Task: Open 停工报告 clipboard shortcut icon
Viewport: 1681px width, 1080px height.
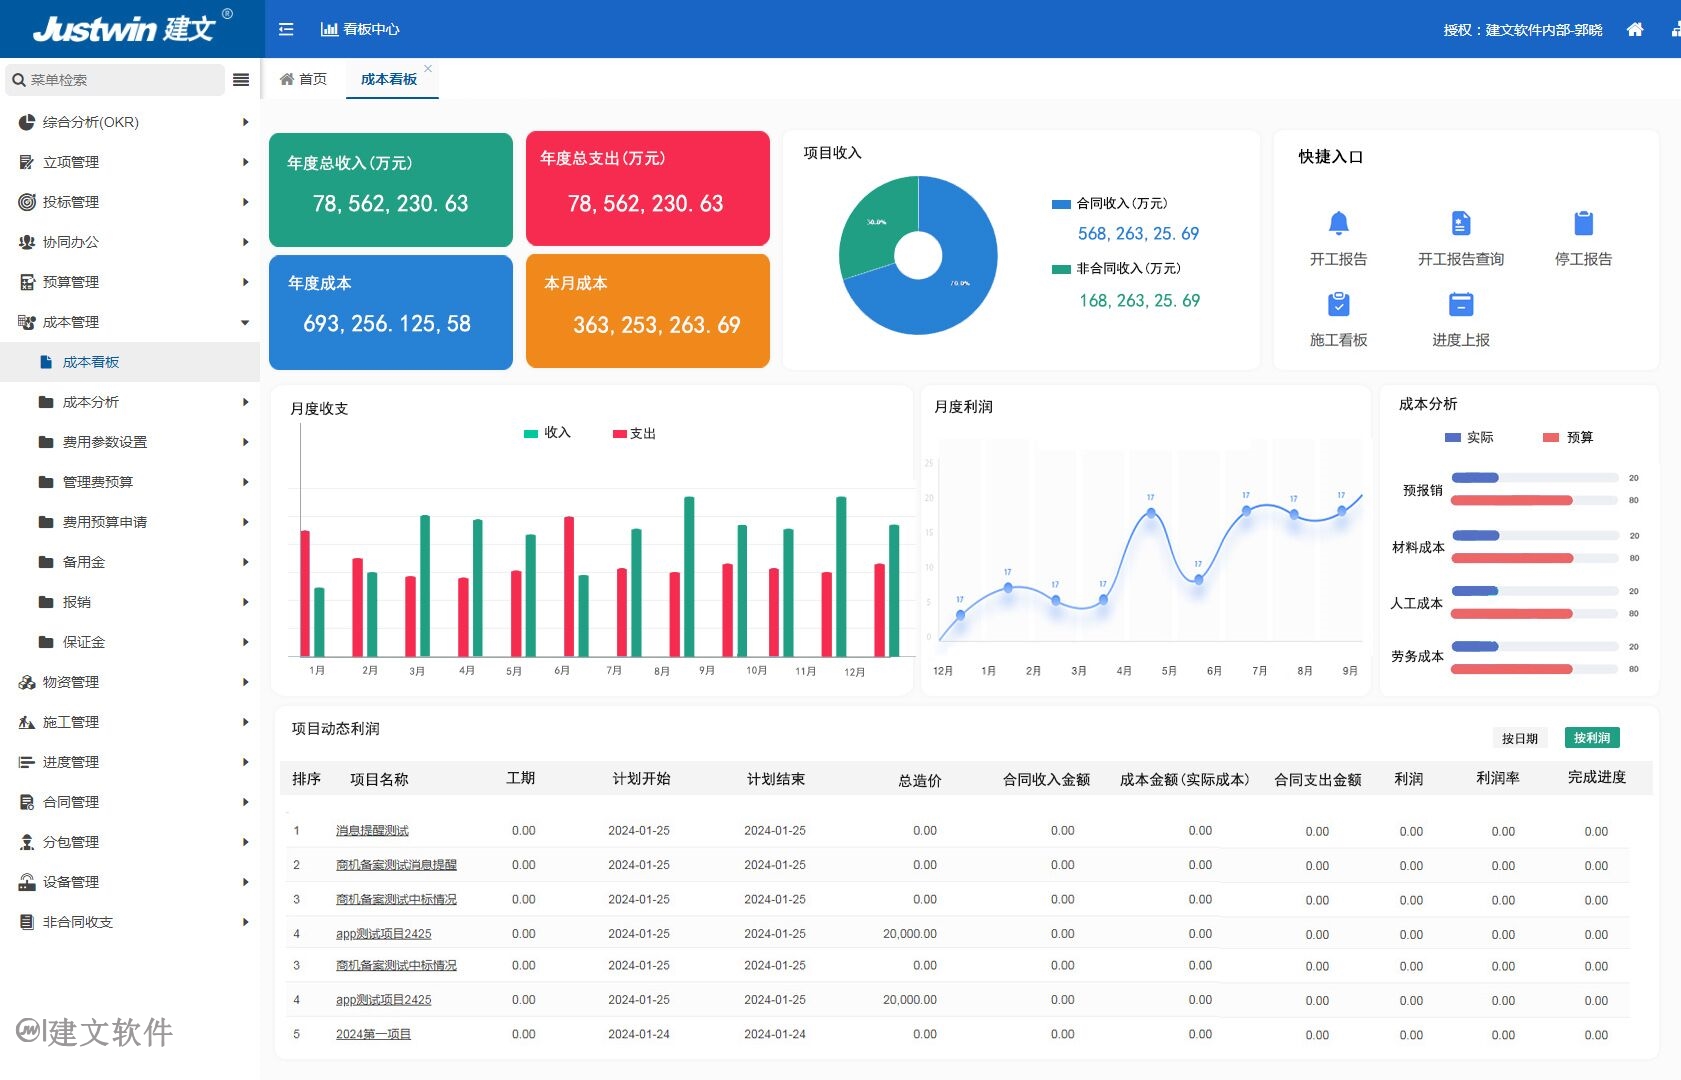Action: click(x=1583, y=223)
